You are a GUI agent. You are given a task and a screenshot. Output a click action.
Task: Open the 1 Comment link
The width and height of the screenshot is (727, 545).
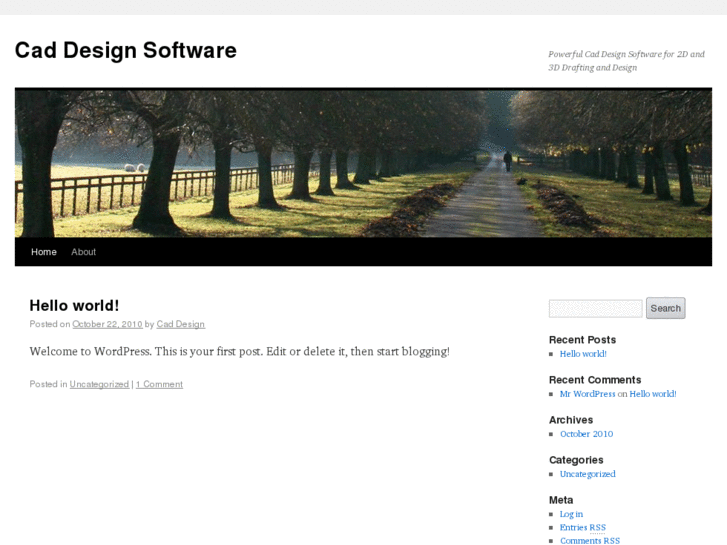coord(159,384)
